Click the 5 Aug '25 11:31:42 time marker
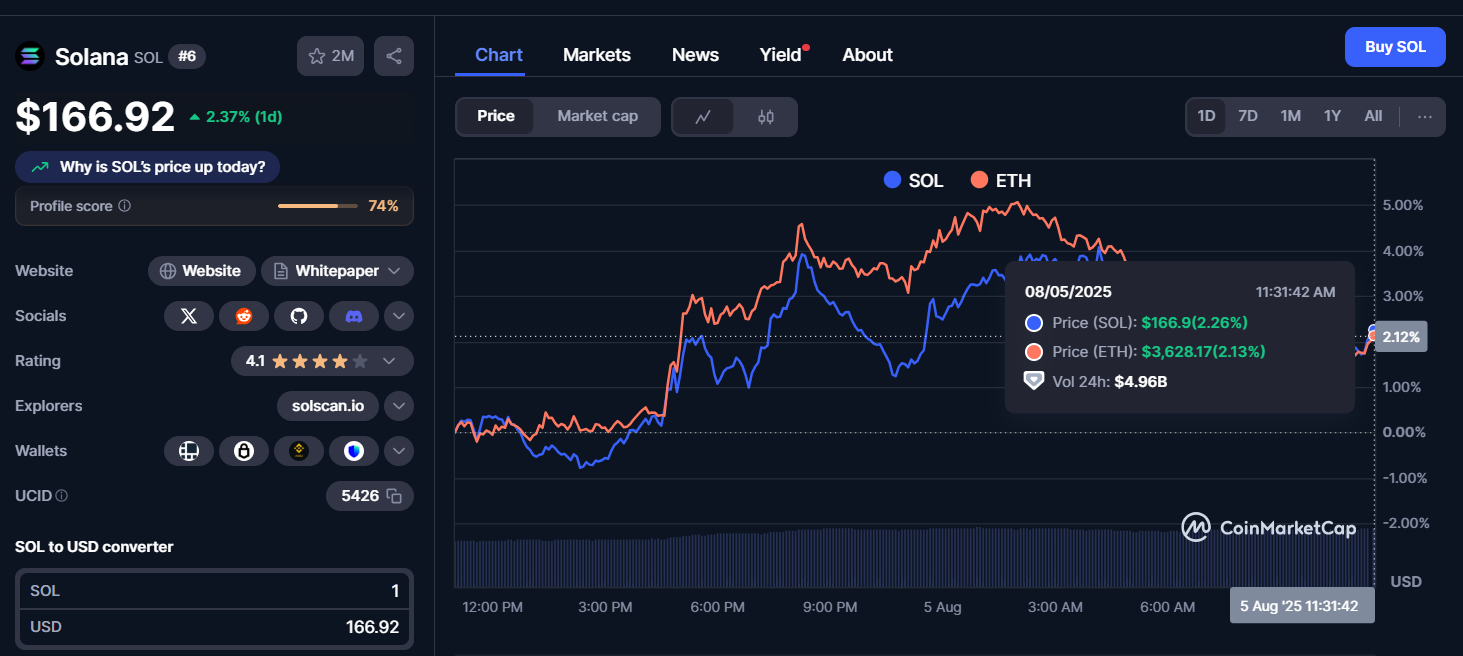This screenshot has width=1463, height=656. pos(1302,606)
